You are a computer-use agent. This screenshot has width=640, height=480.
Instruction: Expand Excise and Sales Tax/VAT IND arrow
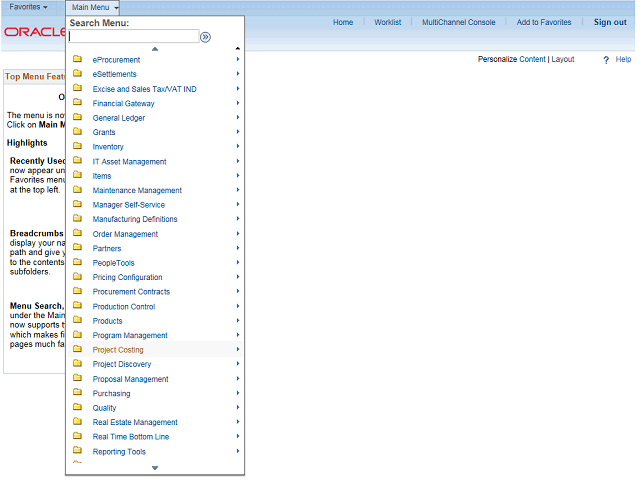pos(238,89)
